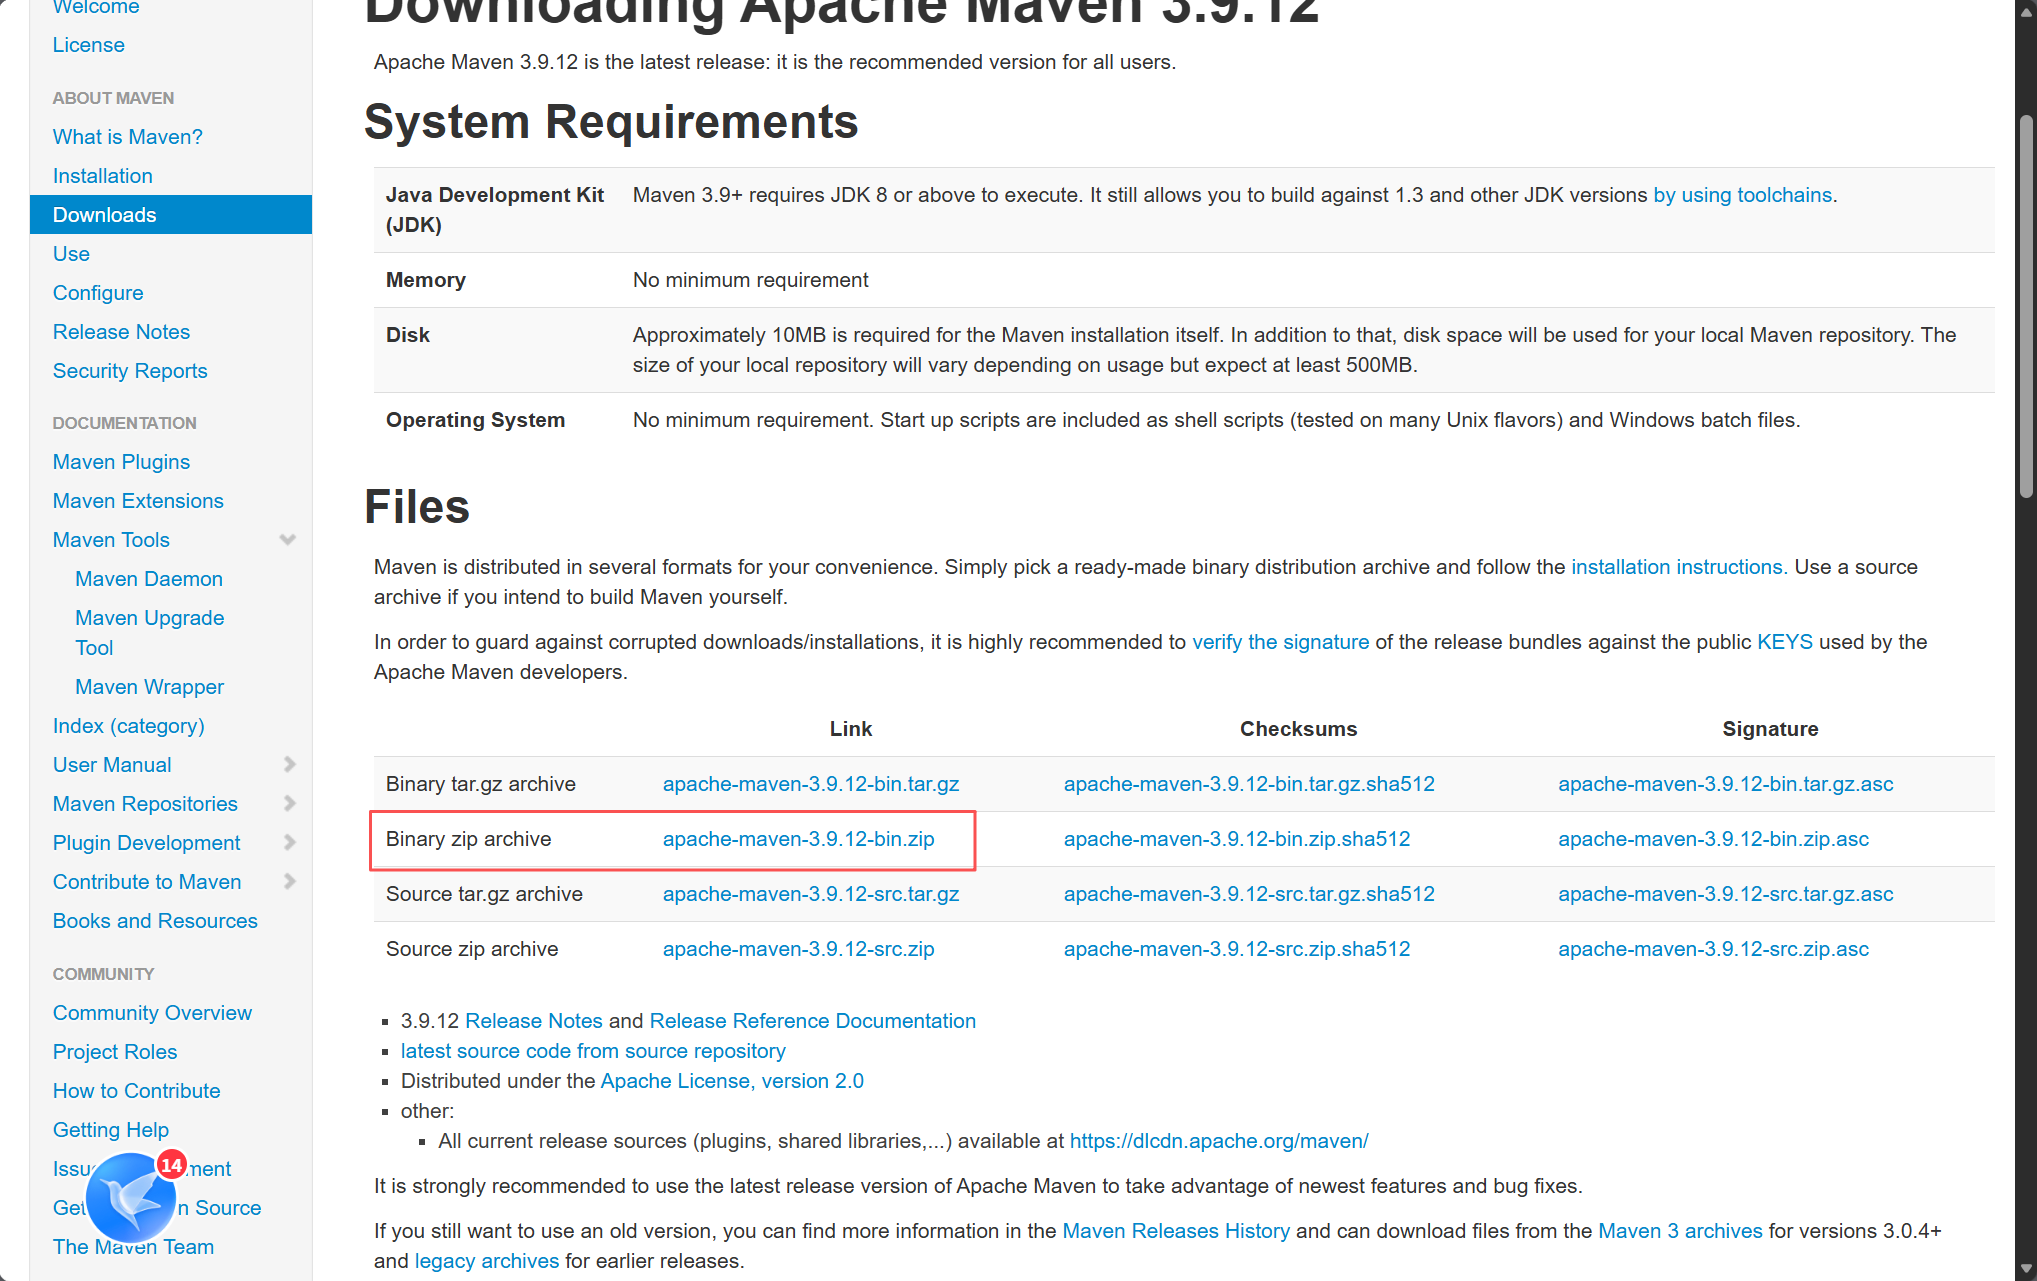
Task: Follow the 'verify the signature' link
Action: (1280, 642)
